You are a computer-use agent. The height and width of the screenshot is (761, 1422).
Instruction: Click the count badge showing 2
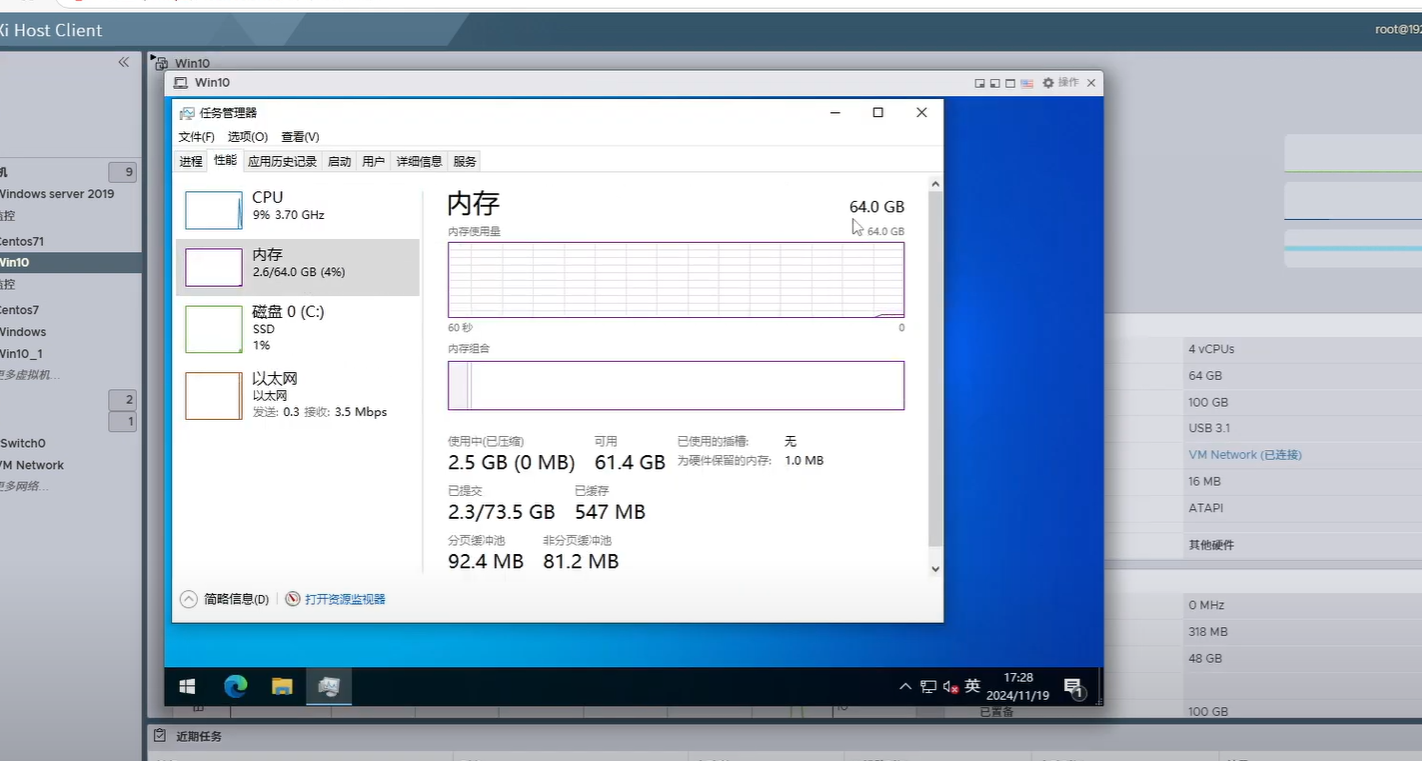click(122, 400)
